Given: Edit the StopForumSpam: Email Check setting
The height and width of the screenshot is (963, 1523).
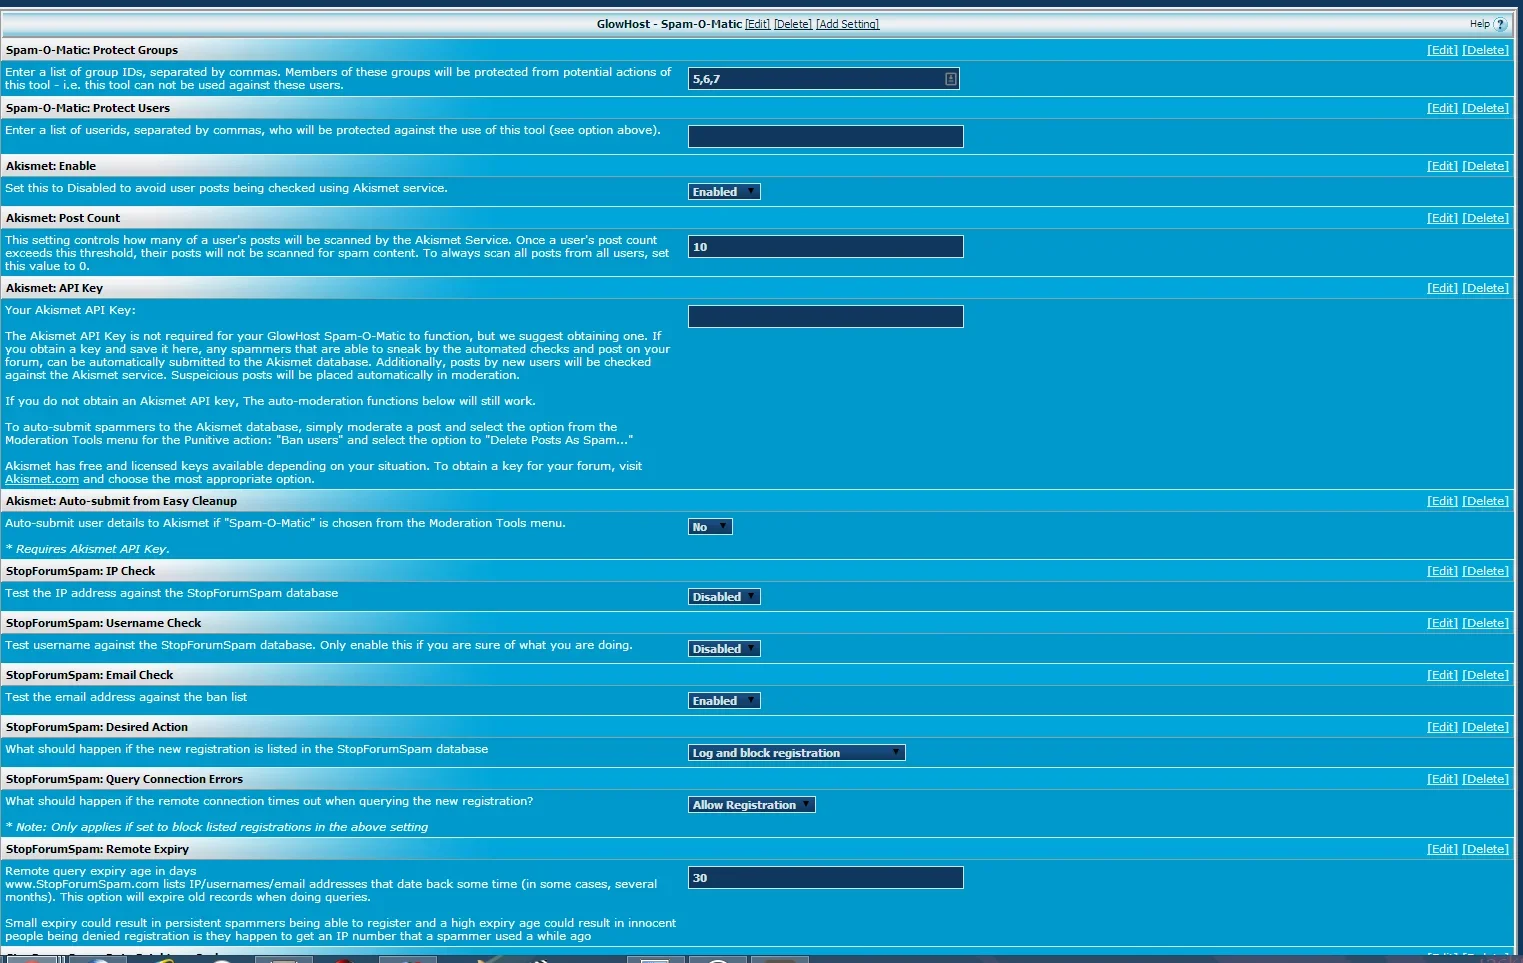Looking at the screenshot, I should click(x=1442, y=675).
